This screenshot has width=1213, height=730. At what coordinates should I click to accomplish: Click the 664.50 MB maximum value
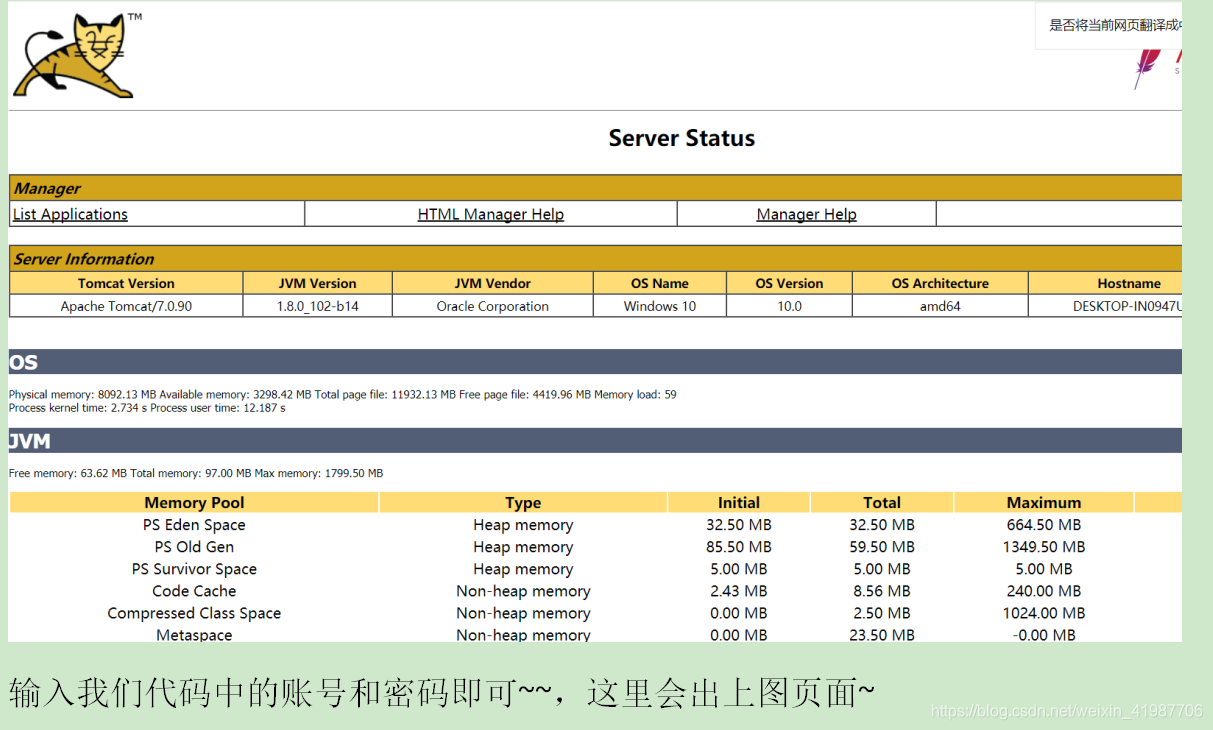click(1044, 525)
